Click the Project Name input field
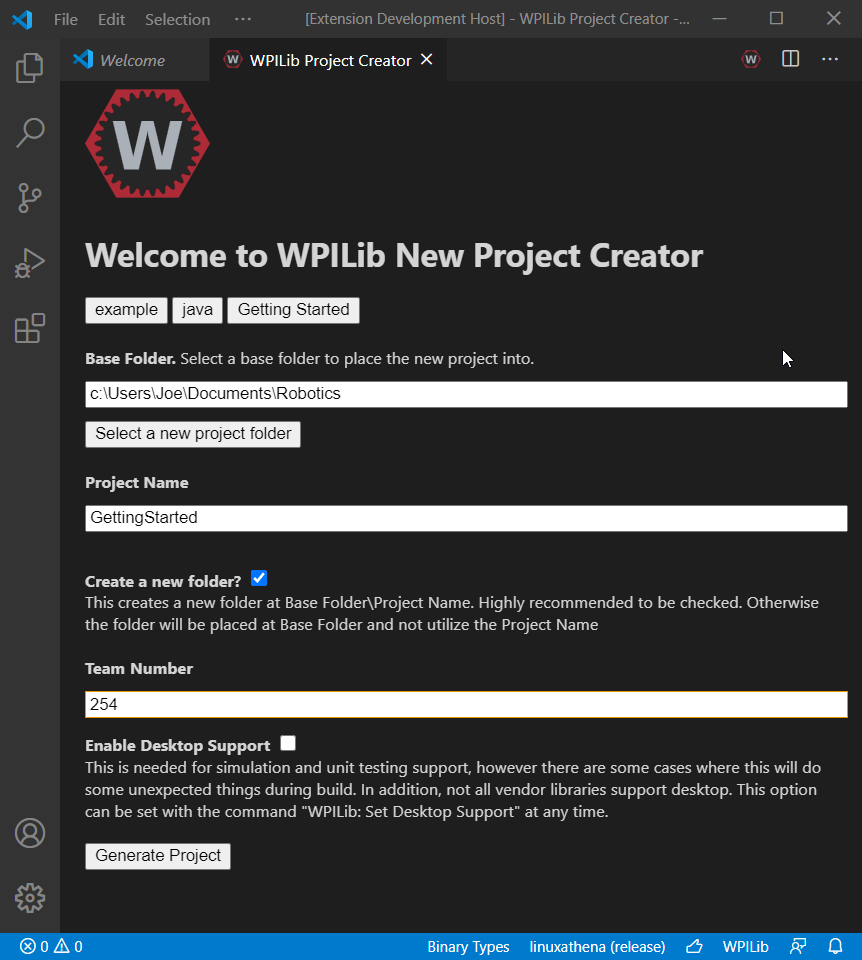Screen dimensions: 862x960 [466, 519]
